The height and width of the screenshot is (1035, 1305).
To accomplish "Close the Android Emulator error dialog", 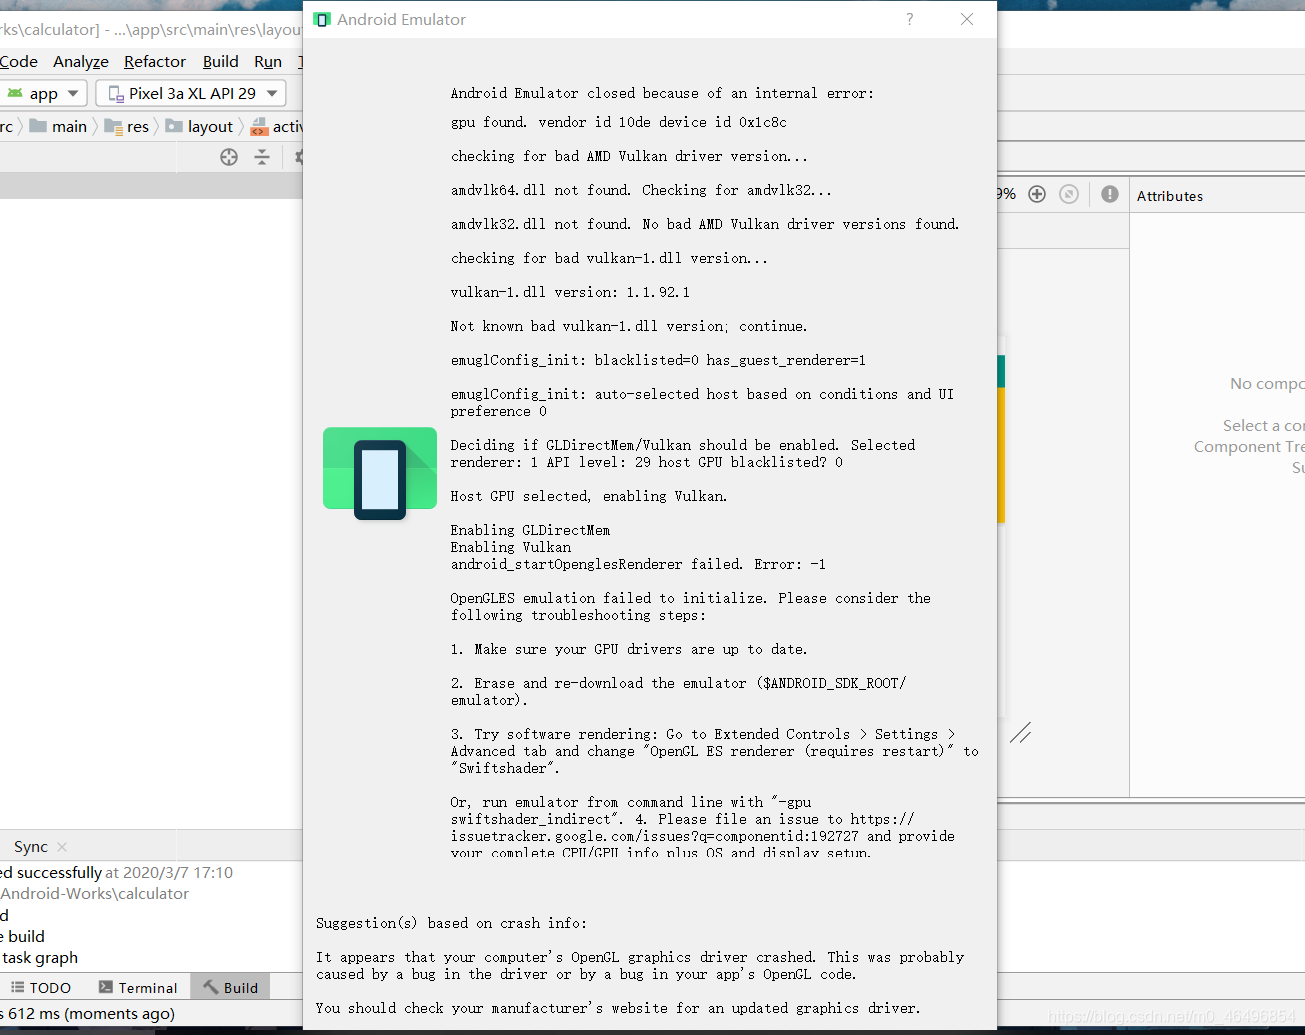I will pyautogui.click(x=967, y=19).
